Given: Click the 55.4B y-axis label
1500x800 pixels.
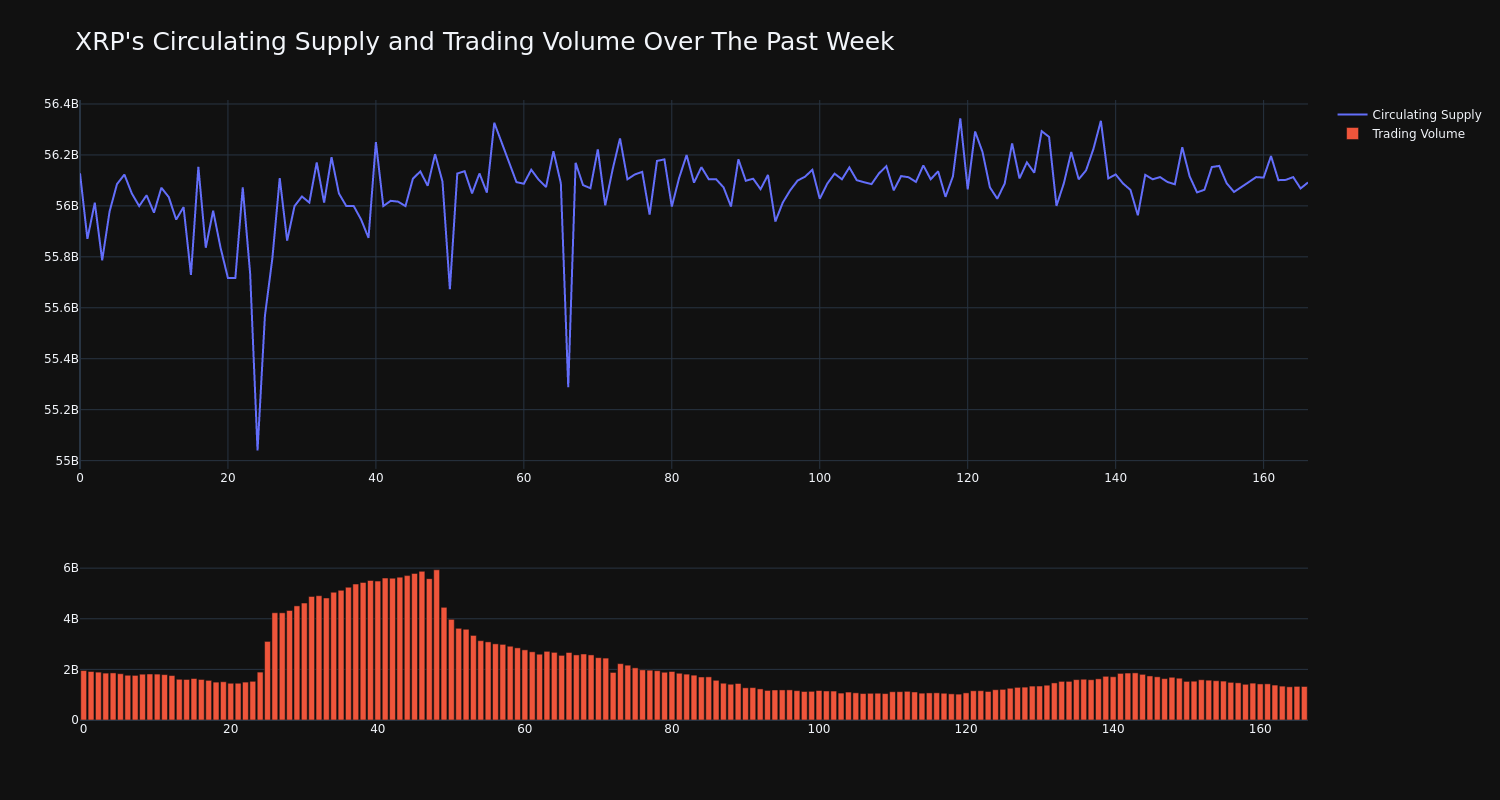Looking at the screenshot, I should (61, 359).
